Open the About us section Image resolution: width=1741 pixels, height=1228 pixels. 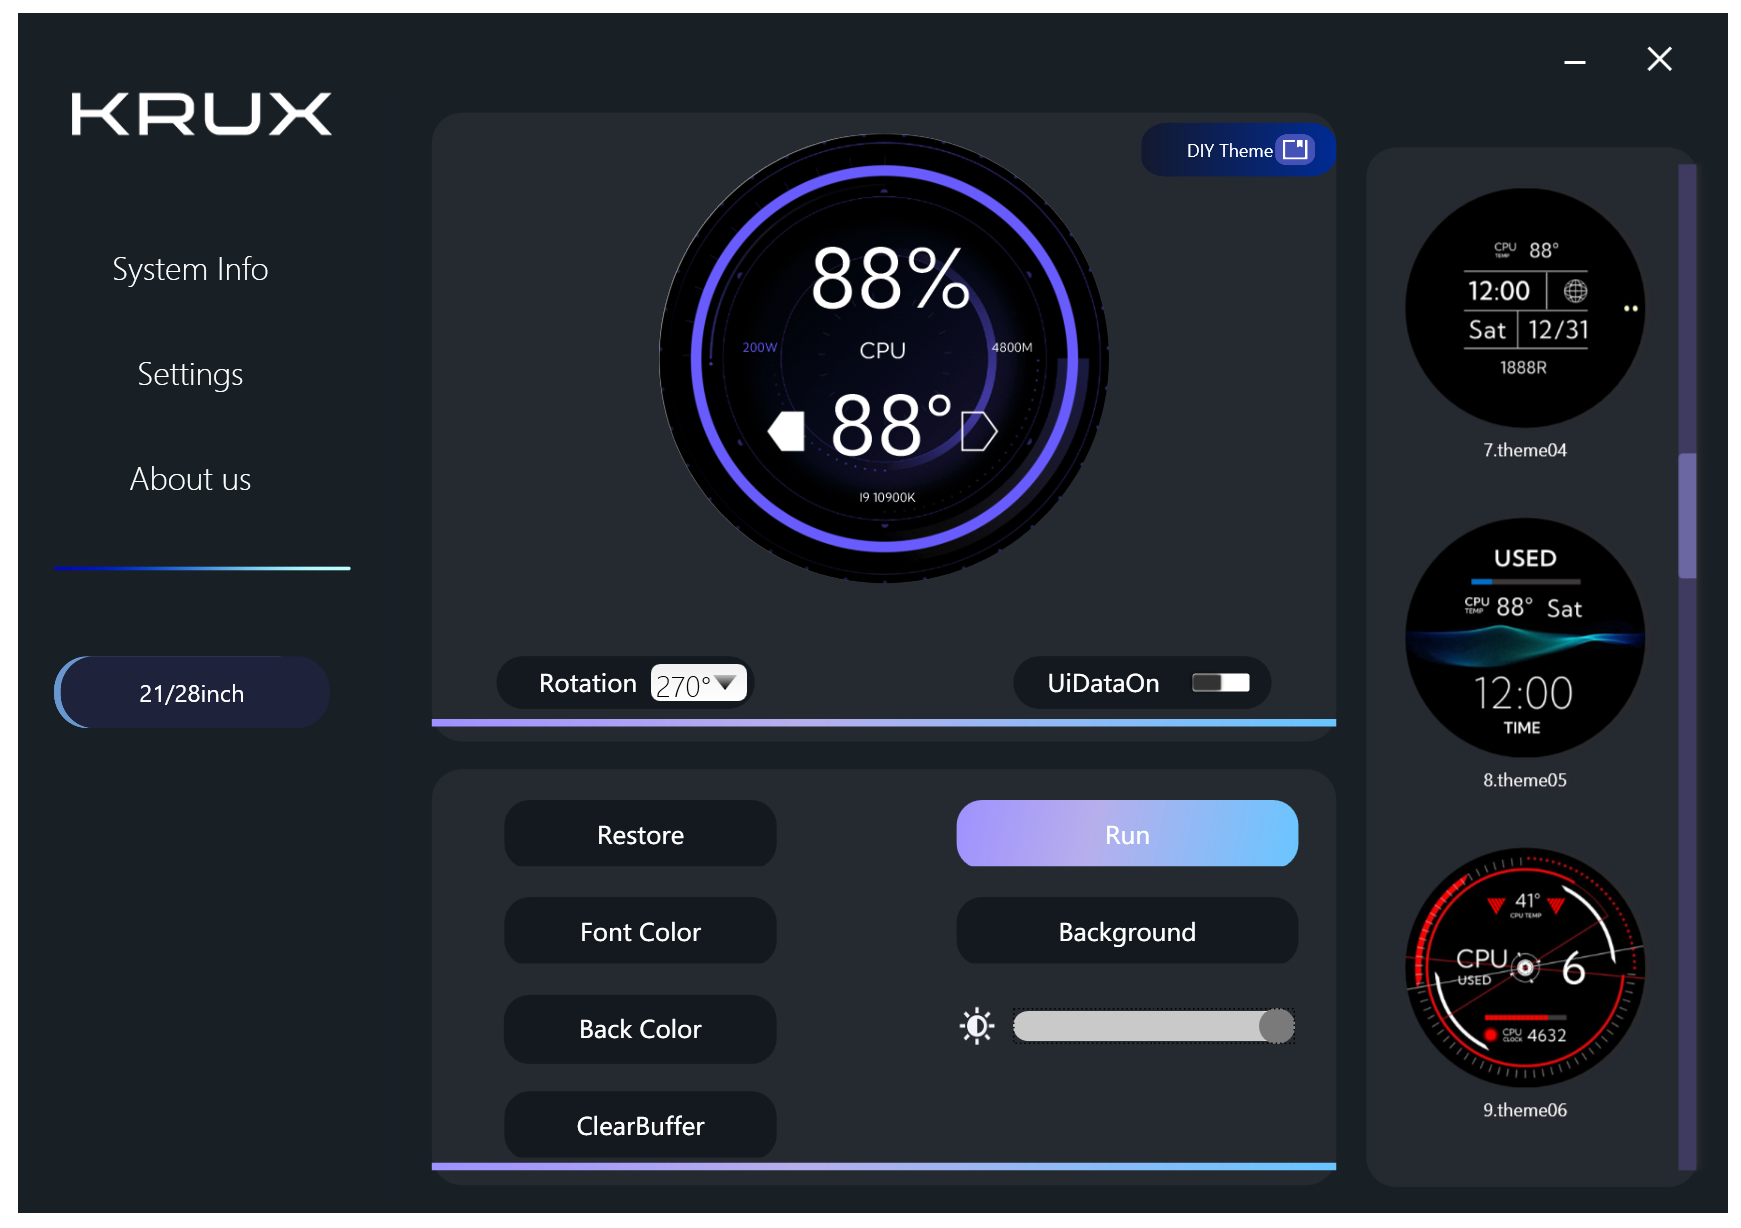coord(190,479)
